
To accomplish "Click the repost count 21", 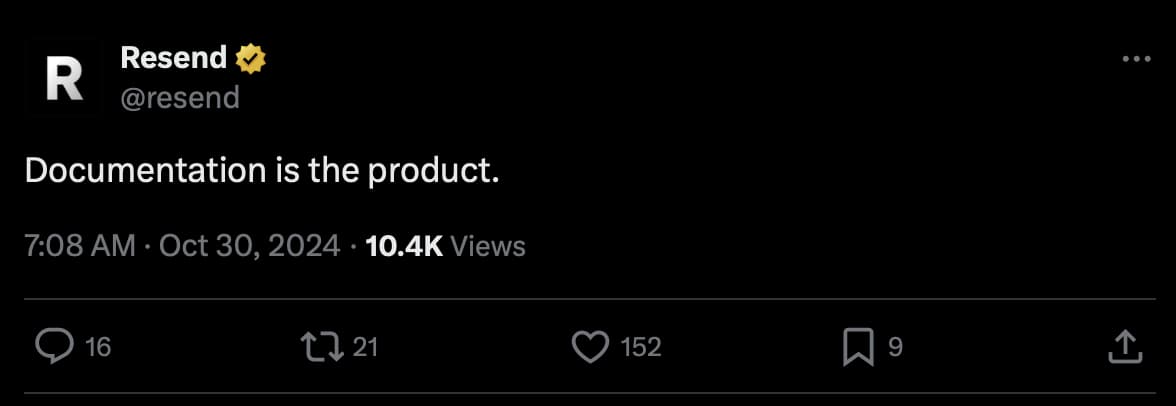I will (x=366, y=347).
